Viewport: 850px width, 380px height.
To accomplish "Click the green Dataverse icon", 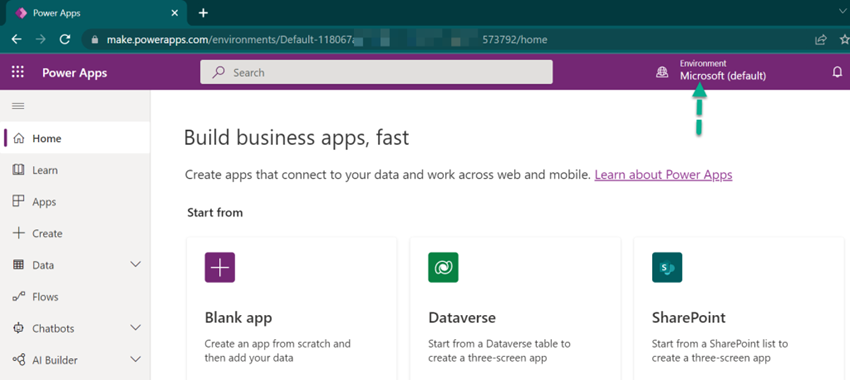I will click(x=443, y=267).
